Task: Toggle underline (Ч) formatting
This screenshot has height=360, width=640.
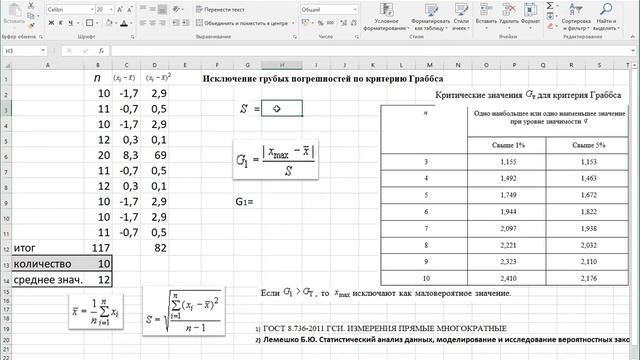Action: point(71,23)
